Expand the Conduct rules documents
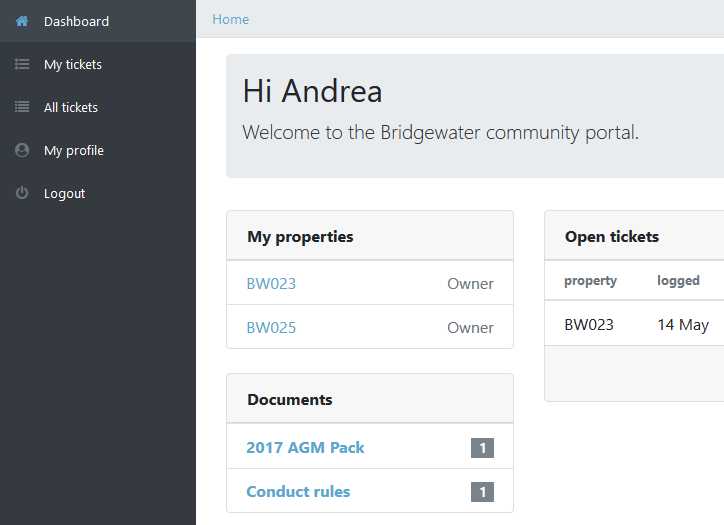Viewport: 724px width, 525px height. (298, 491)
